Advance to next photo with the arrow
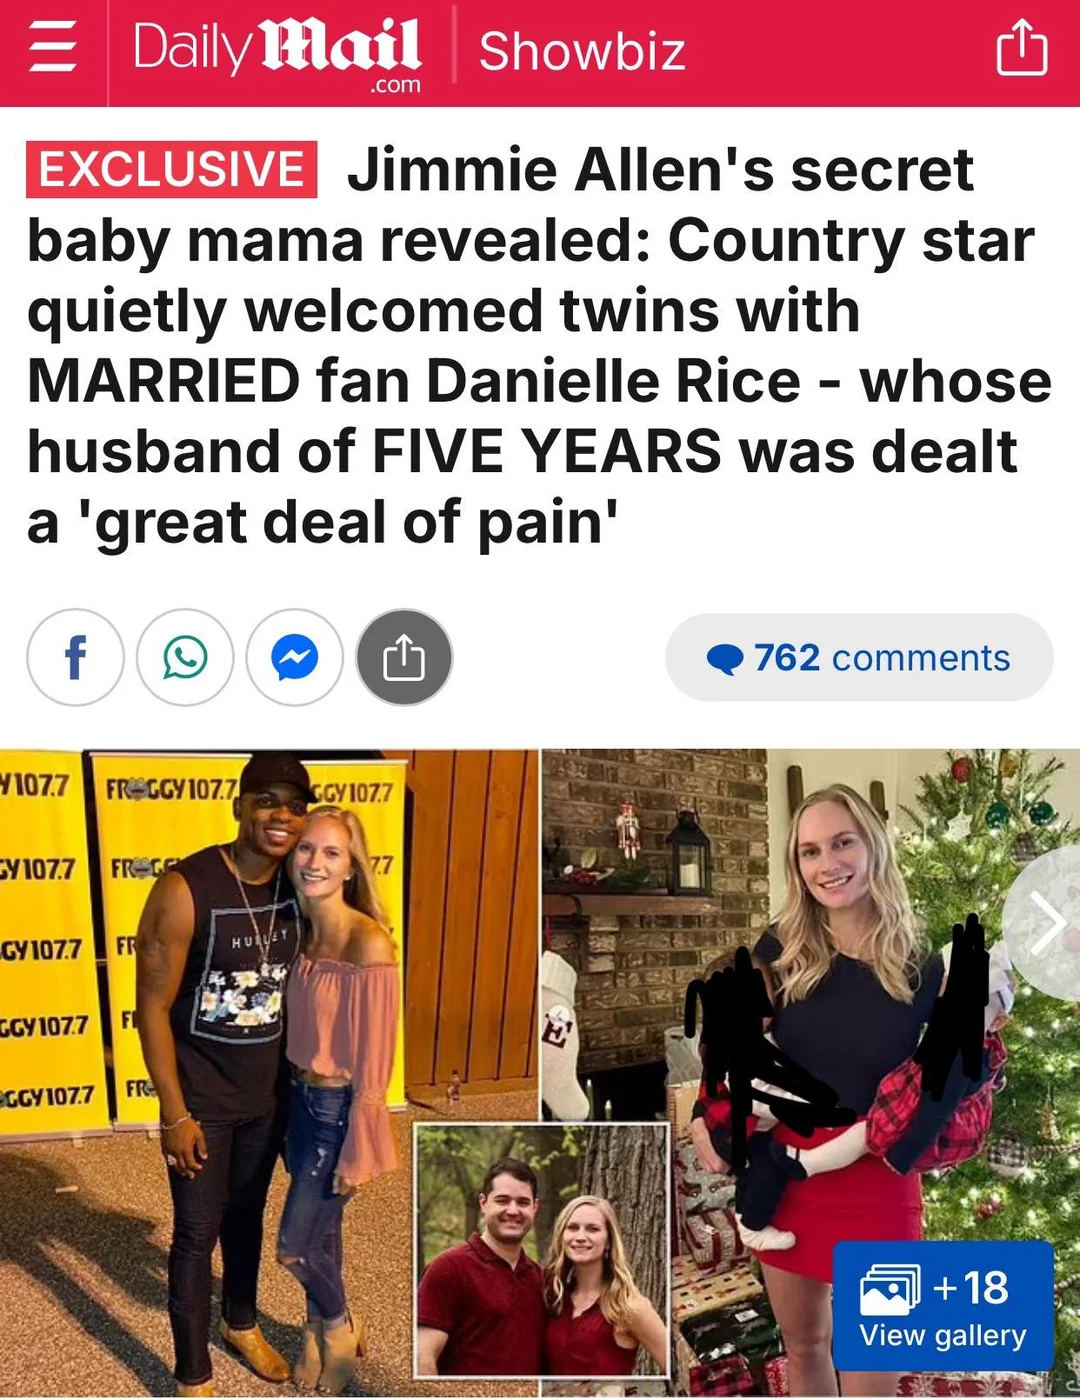This screenshot has height=1400, width=1080. (x=1046, y=924)
